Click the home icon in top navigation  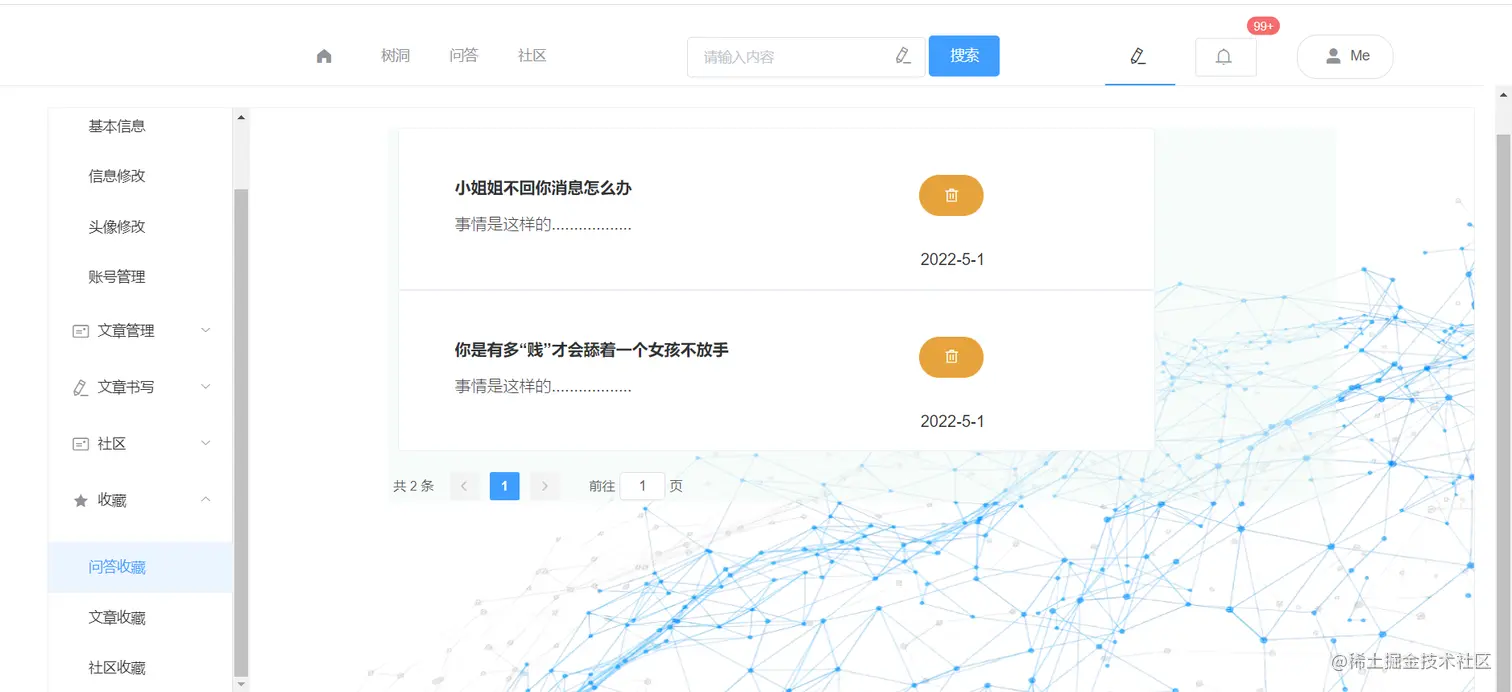point(323,56)
